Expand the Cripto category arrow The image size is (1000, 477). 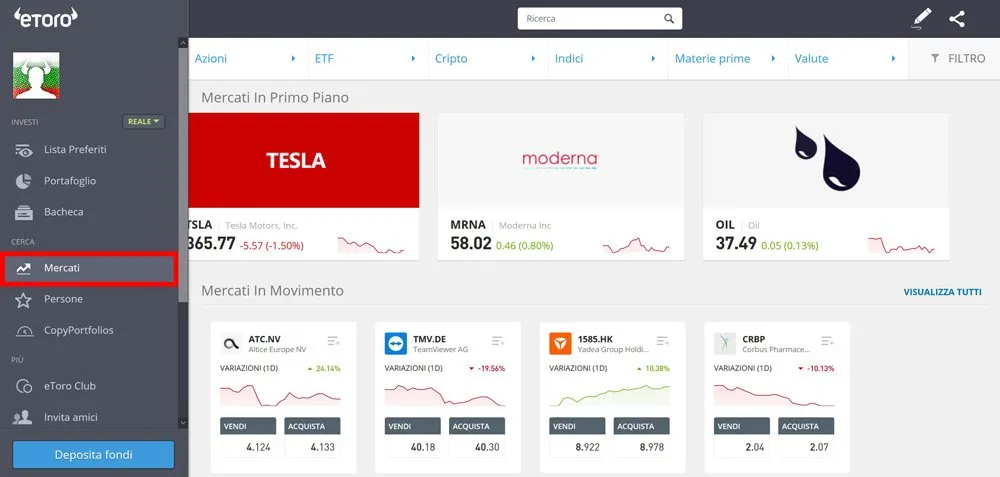click(x=533, y=59)
